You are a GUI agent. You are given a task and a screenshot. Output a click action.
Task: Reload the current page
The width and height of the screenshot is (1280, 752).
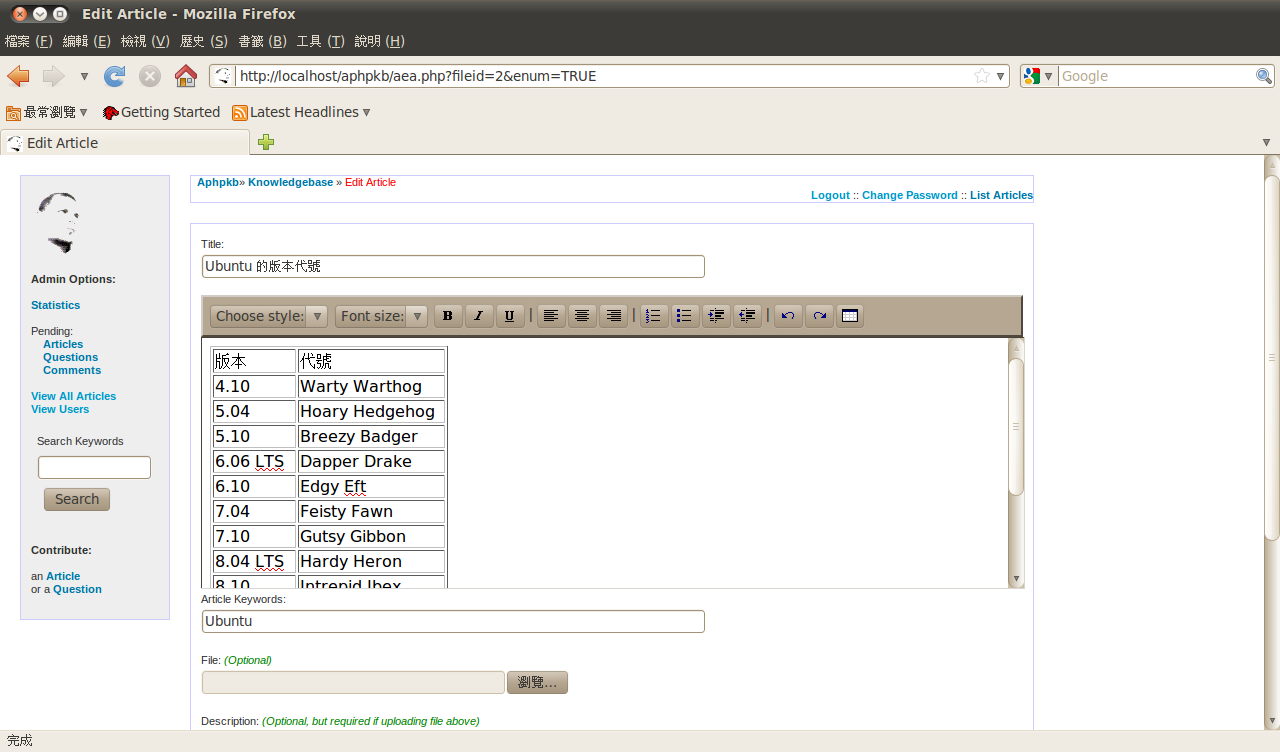click(x=115, y=76)
